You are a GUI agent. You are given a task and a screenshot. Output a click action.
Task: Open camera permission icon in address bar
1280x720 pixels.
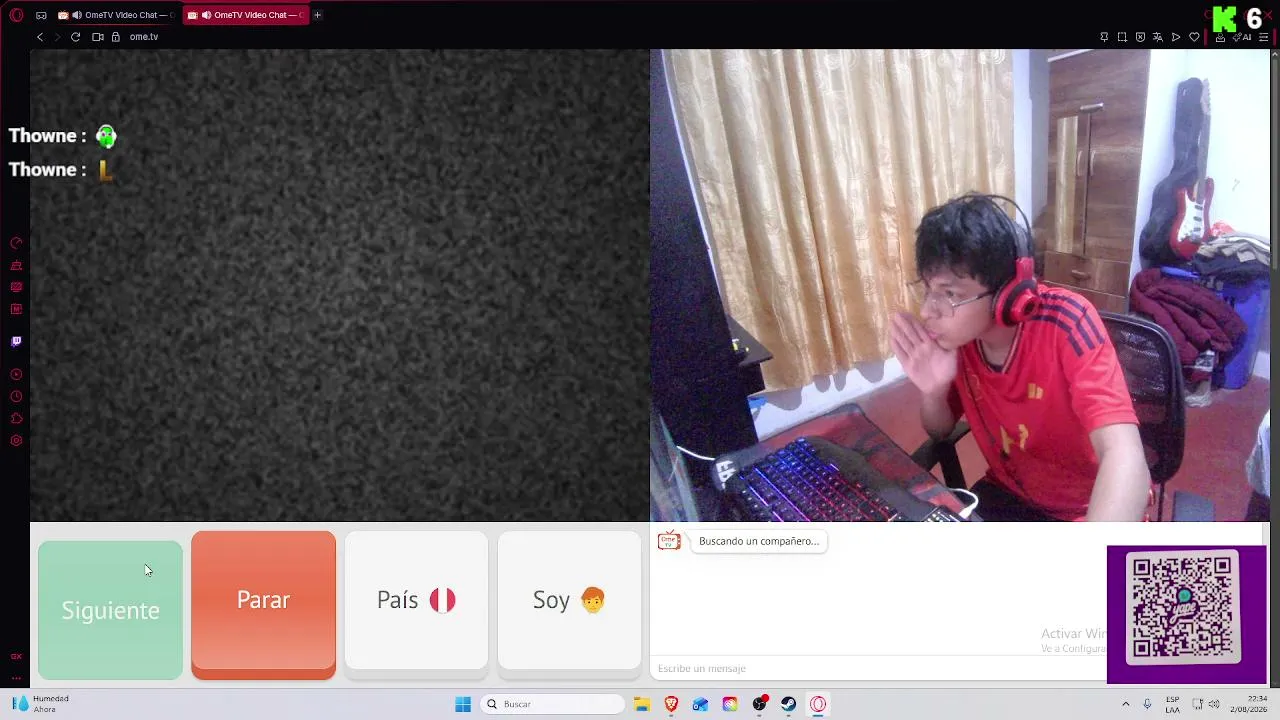pyautogui.click(x=98, y=37)
